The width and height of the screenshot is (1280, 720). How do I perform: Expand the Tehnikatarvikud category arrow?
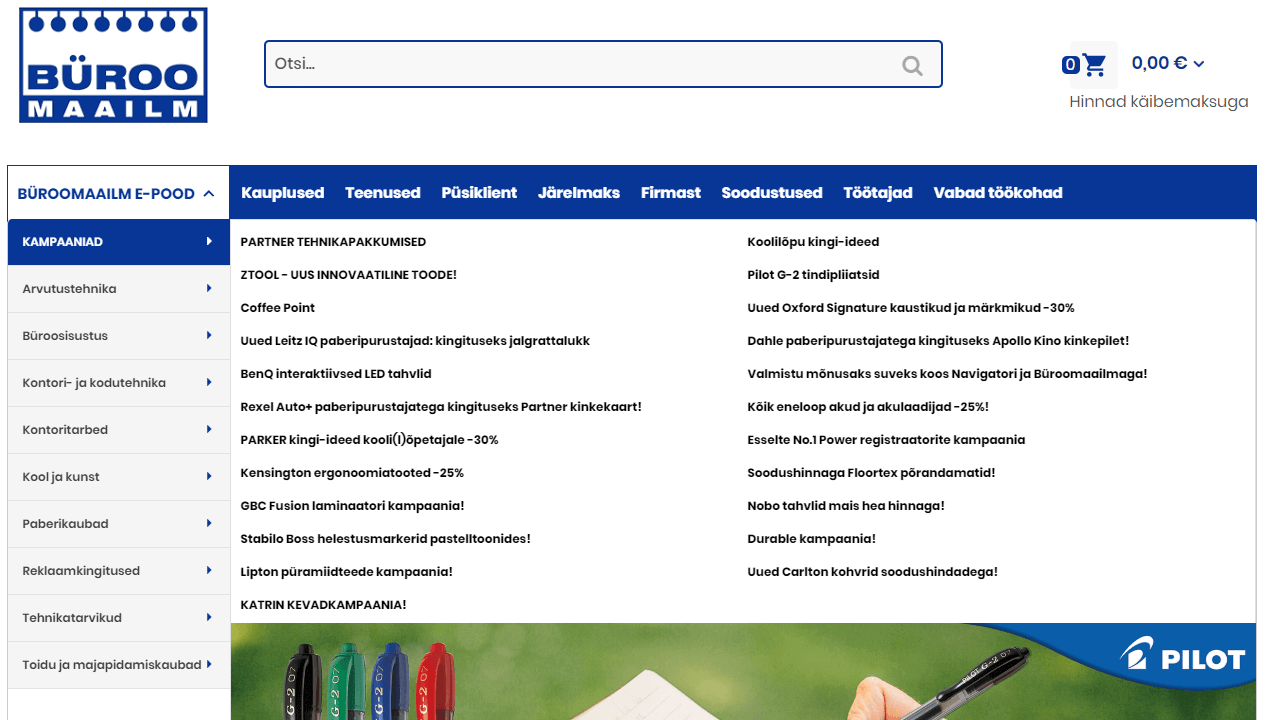point(209,617)
